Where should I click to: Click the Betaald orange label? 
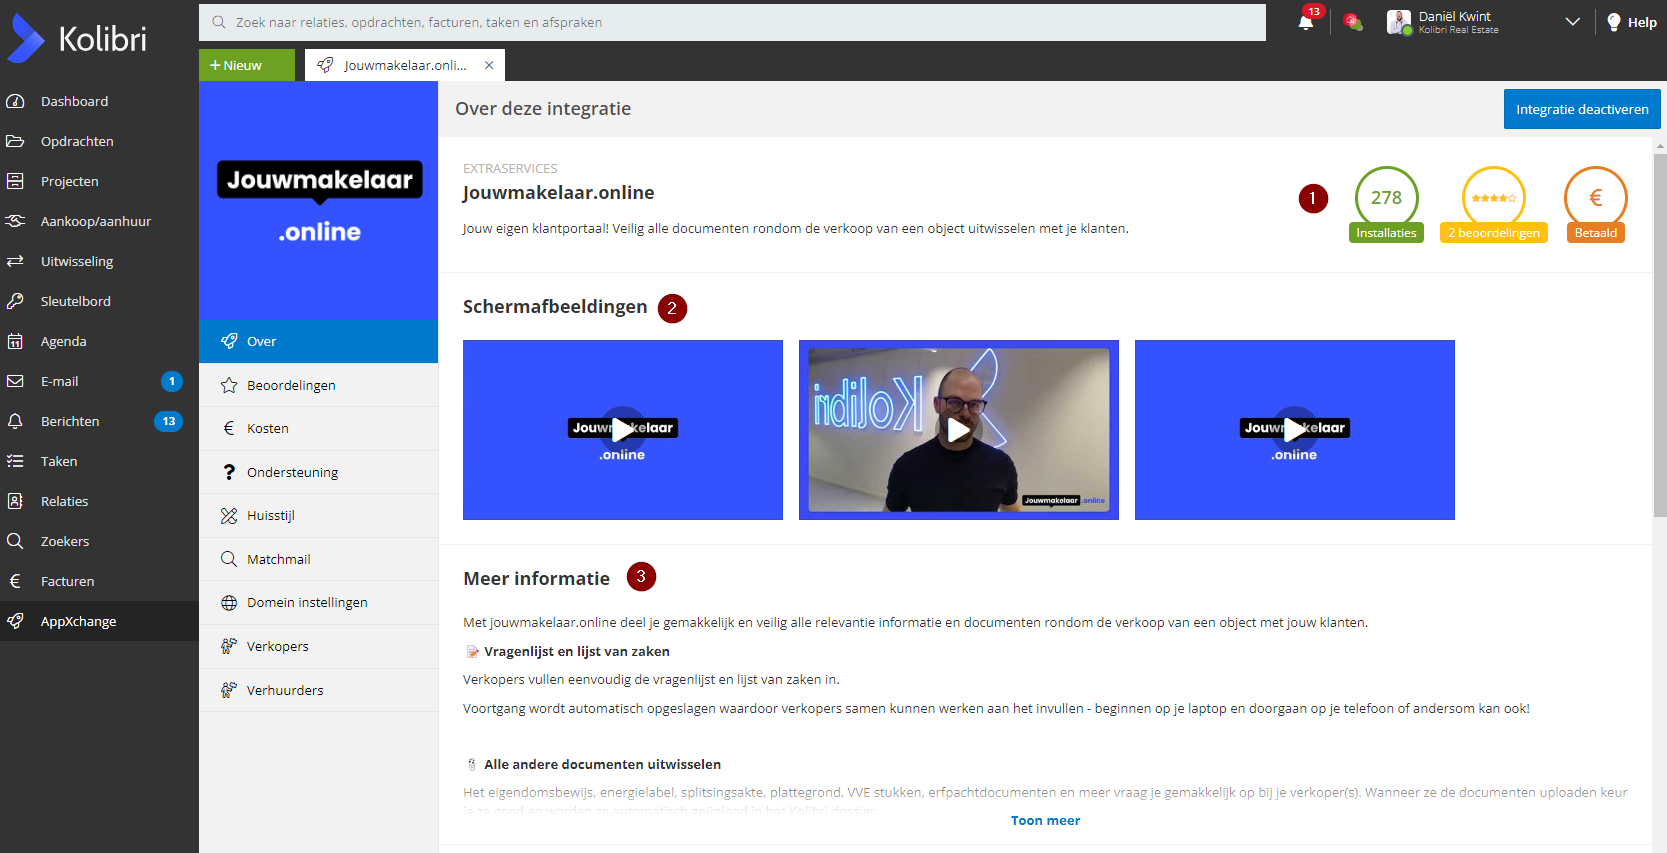click(1596, 233)
